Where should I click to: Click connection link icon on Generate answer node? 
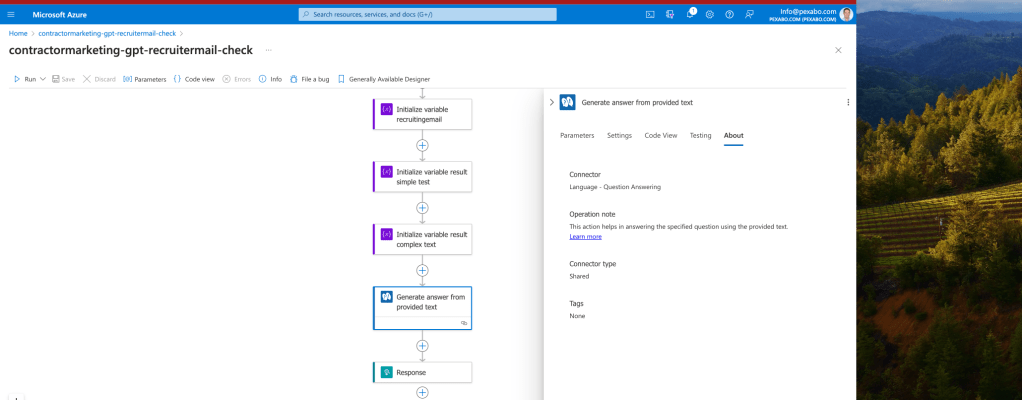point(464,322)
